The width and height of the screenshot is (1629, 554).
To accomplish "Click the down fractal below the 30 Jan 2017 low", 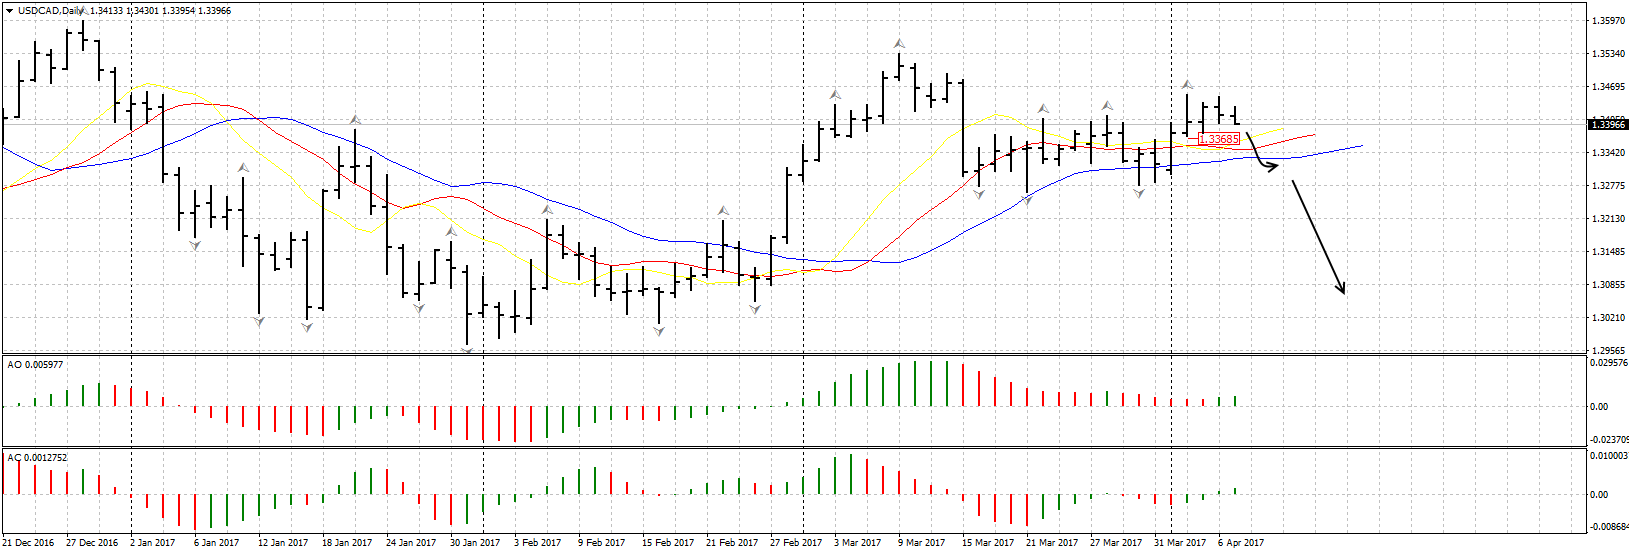I will 467,349.
